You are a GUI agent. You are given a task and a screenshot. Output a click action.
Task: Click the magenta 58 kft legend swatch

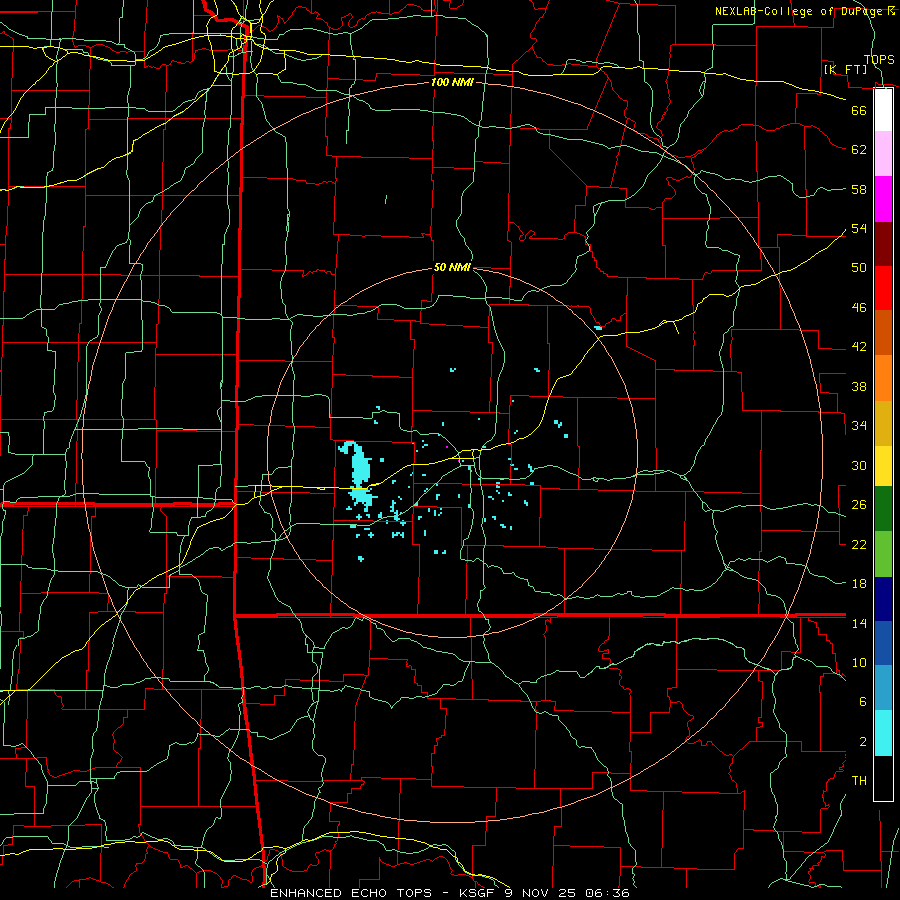883,199
